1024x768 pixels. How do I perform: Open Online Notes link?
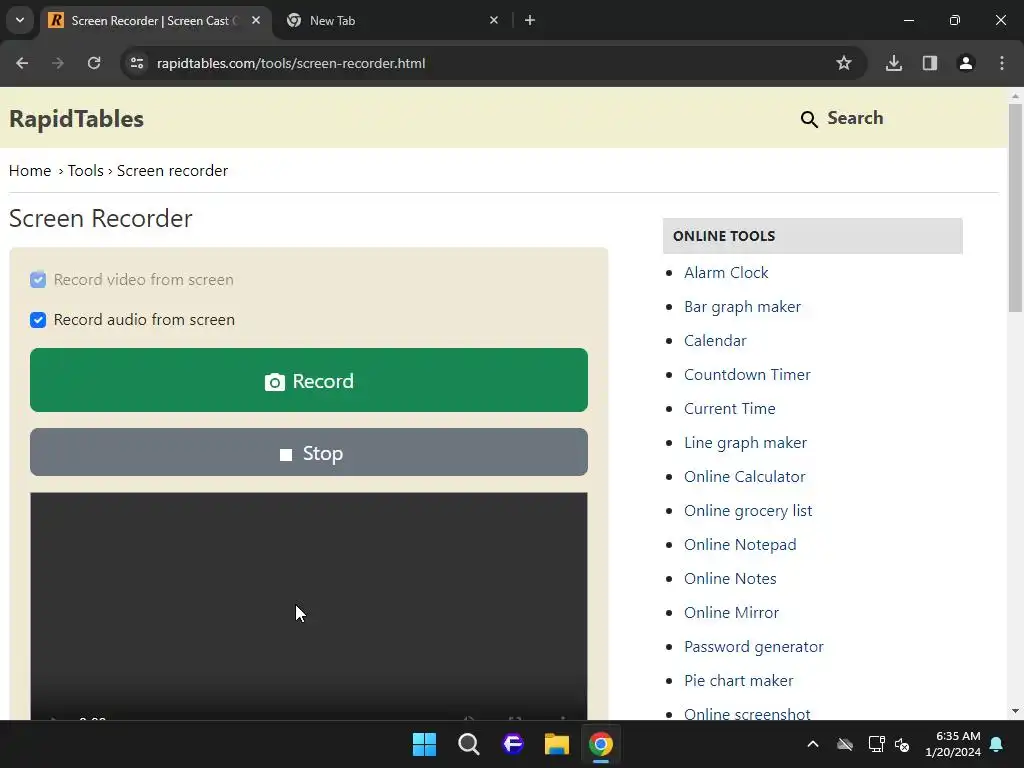pyautogui.click(x=730, y=578)
